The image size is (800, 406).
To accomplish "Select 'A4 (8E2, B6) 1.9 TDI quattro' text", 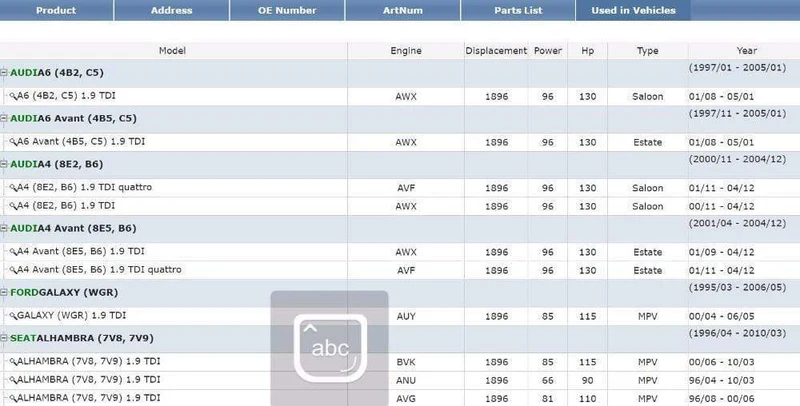I will tap(84, 187).
